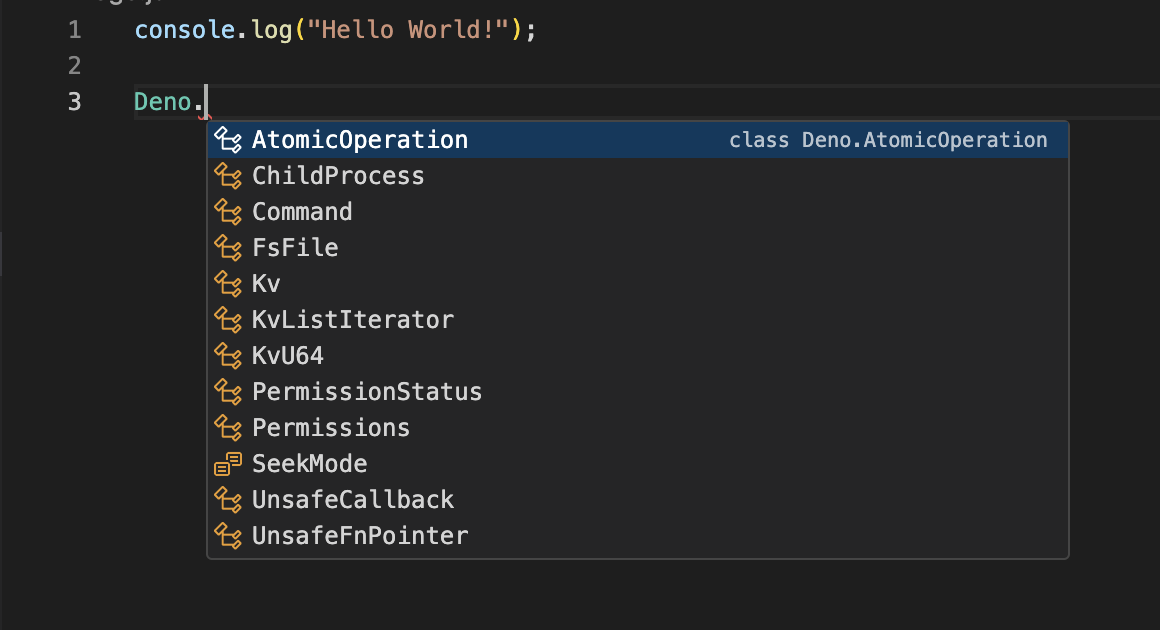The height and width of the screenshot is (630, 1160).
Task: Click line number 1 in the gutter
Action: point(75,30)
